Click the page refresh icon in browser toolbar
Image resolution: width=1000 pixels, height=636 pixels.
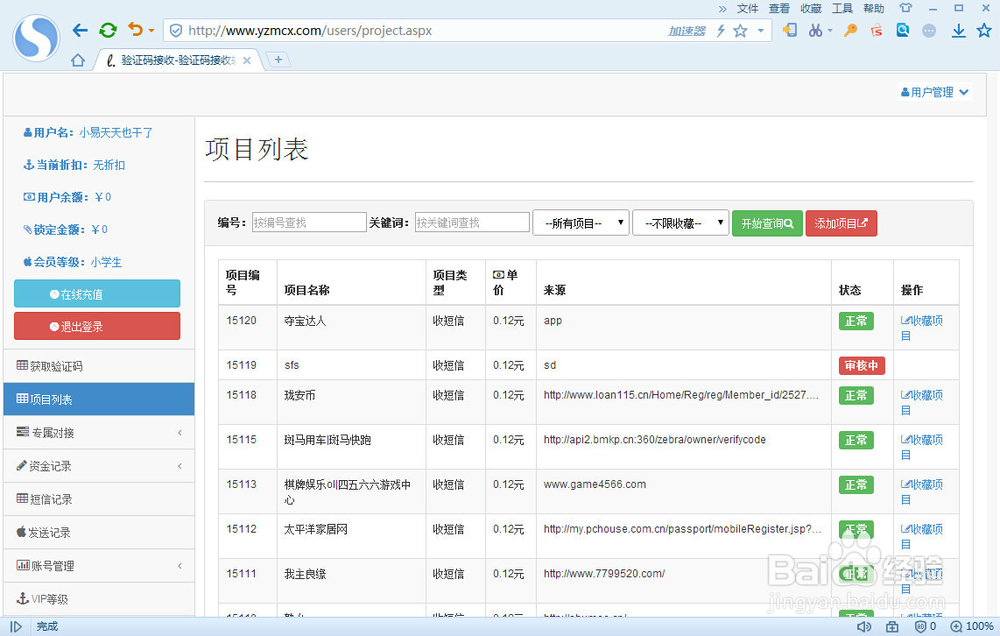coord(107,30)
